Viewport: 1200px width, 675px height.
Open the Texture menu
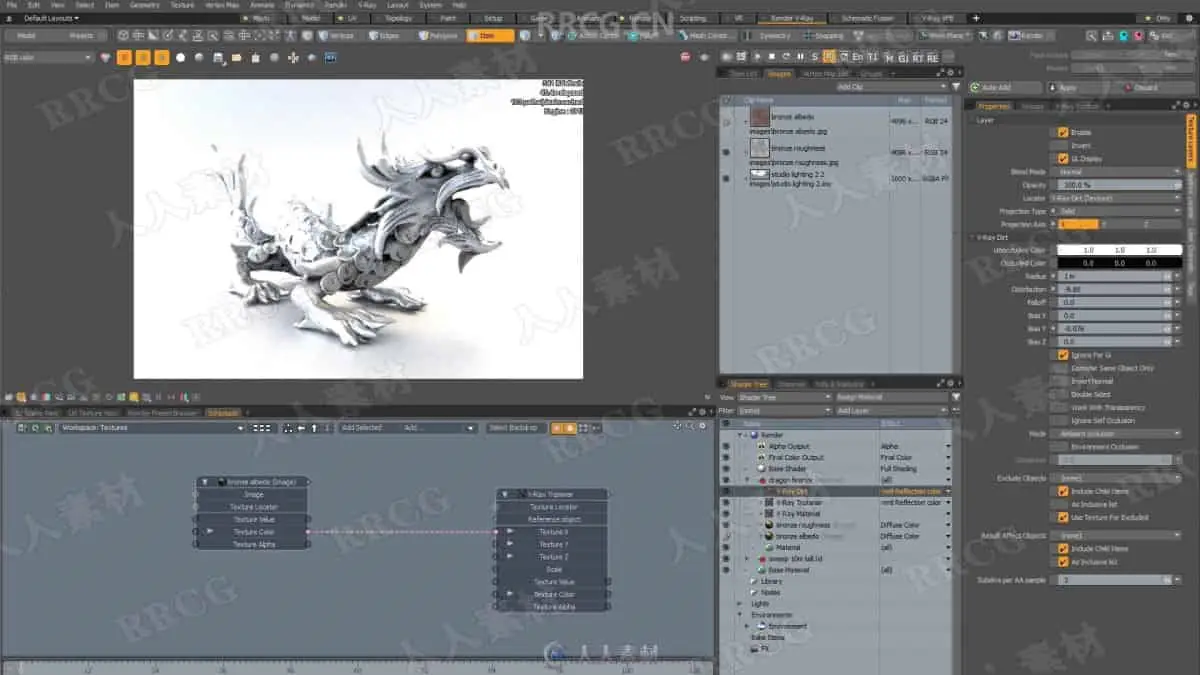(182, 5)
